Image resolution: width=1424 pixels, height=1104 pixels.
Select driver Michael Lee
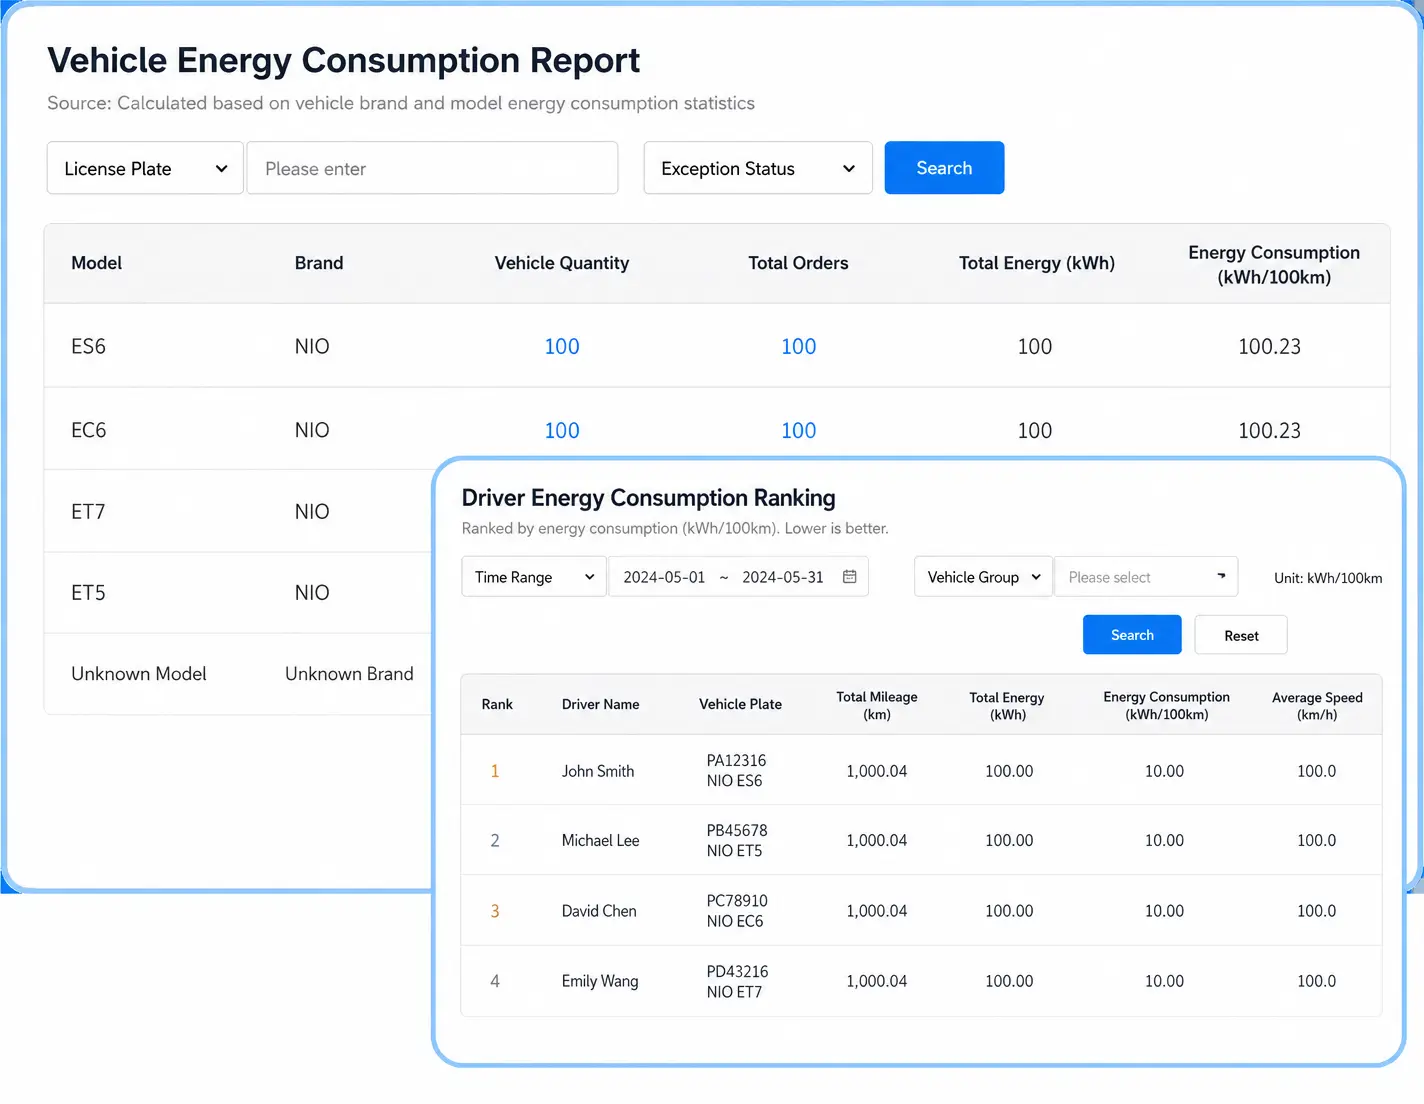pos(600,840)
